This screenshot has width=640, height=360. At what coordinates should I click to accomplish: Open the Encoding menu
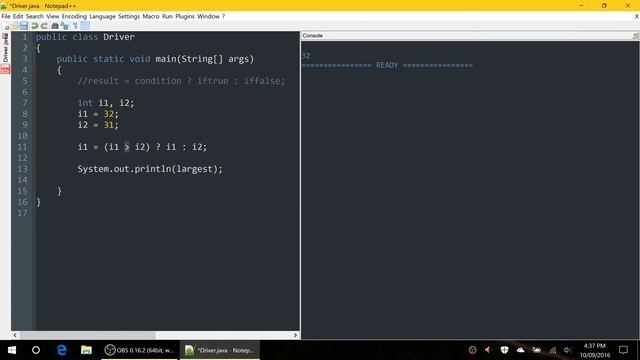74,16
